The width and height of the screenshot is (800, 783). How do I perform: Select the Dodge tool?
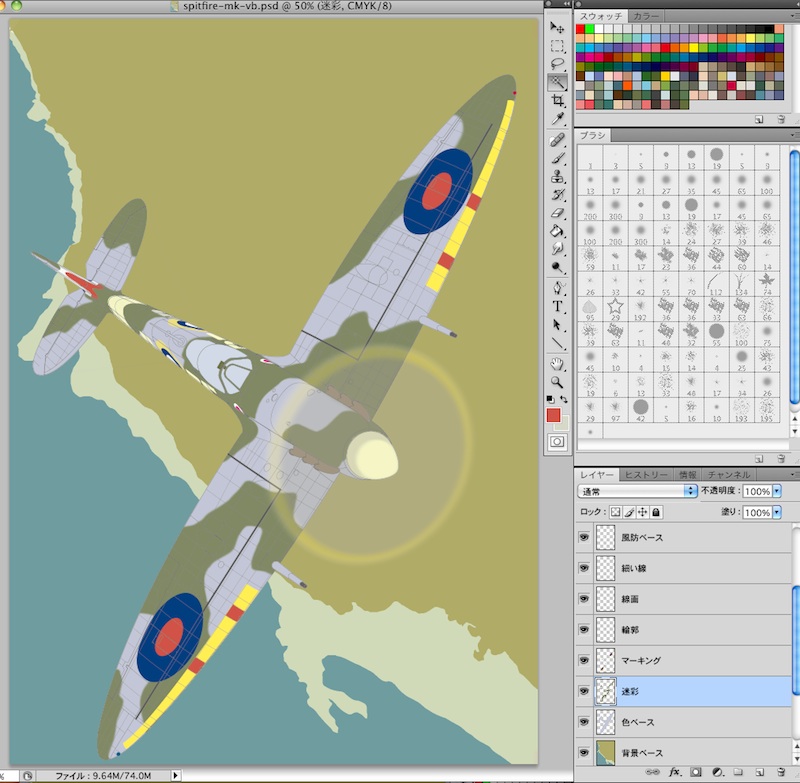[557, 267]
